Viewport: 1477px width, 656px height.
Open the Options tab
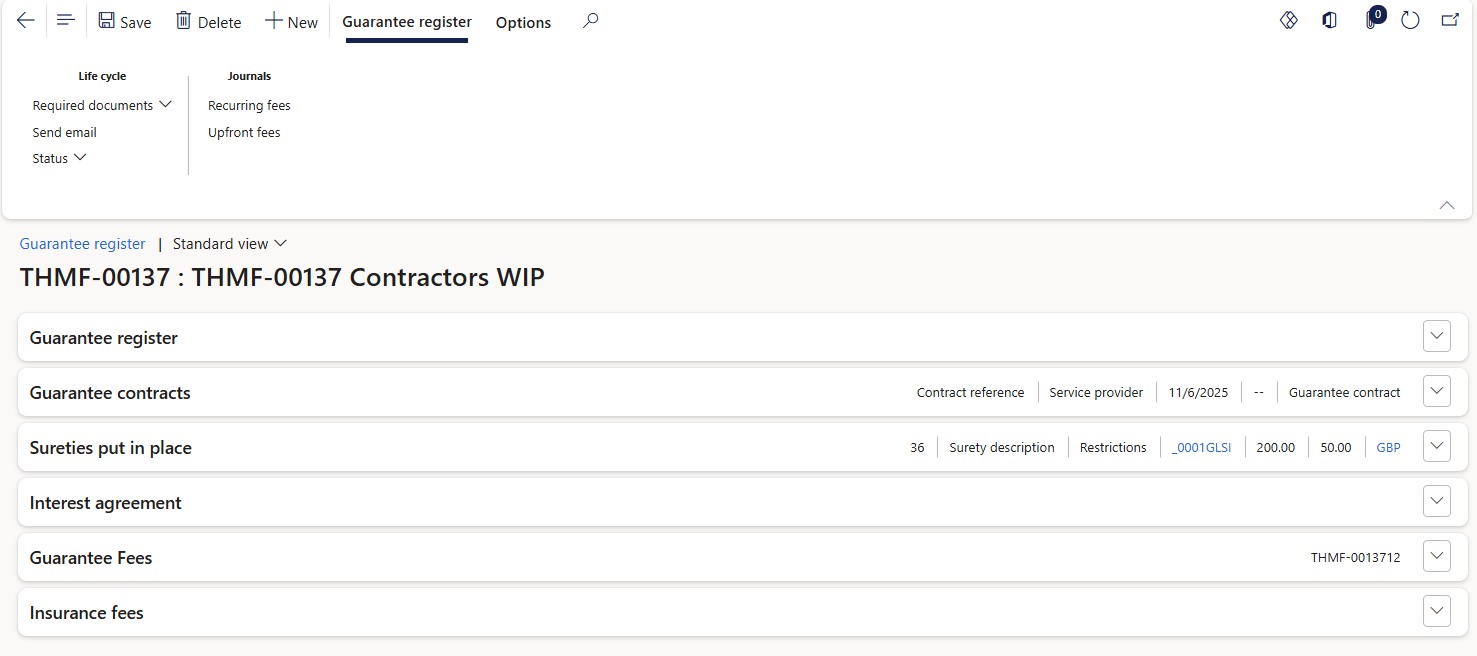click(523, 22)
